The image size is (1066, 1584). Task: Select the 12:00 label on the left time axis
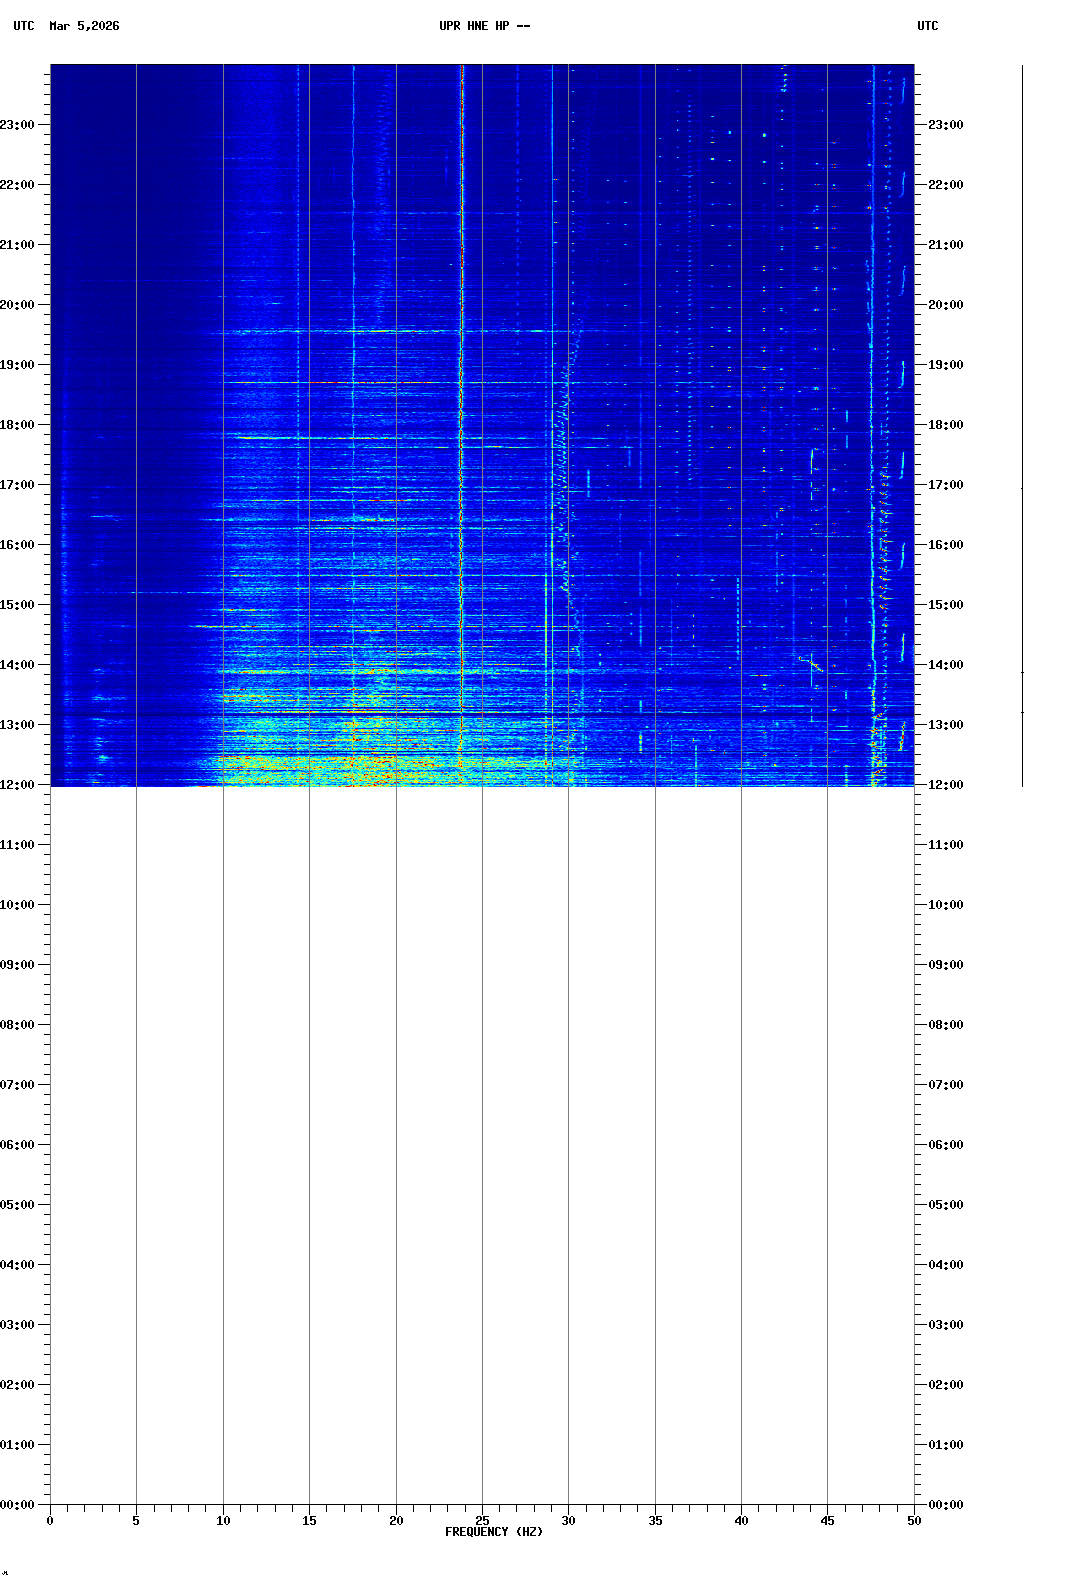click(x=17, y=785)
